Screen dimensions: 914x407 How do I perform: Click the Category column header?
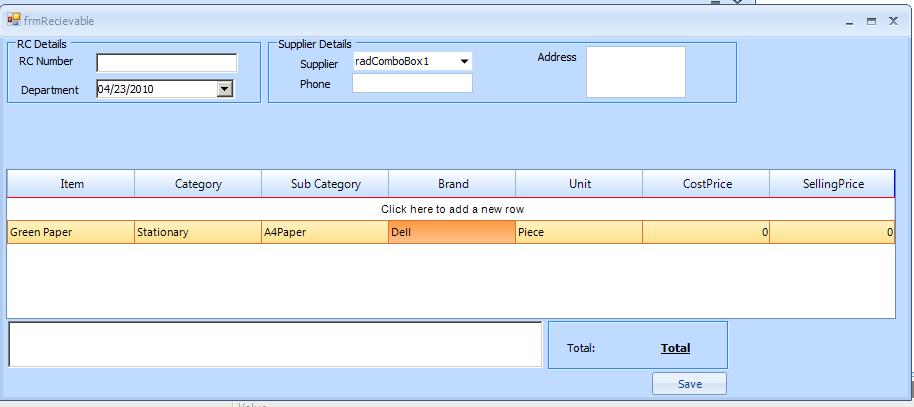(198, 184)
